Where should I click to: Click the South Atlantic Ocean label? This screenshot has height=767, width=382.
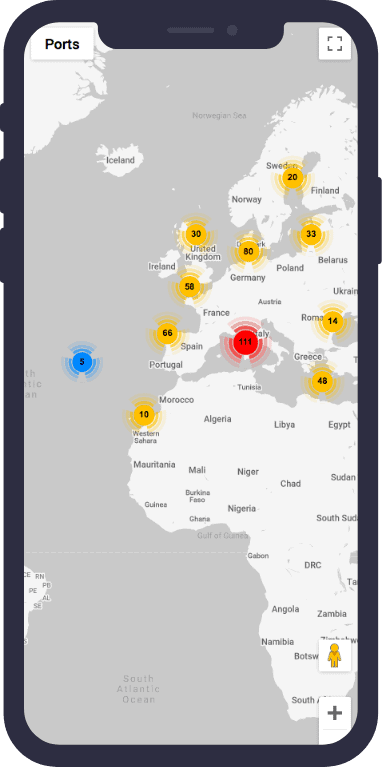(138, 689)
